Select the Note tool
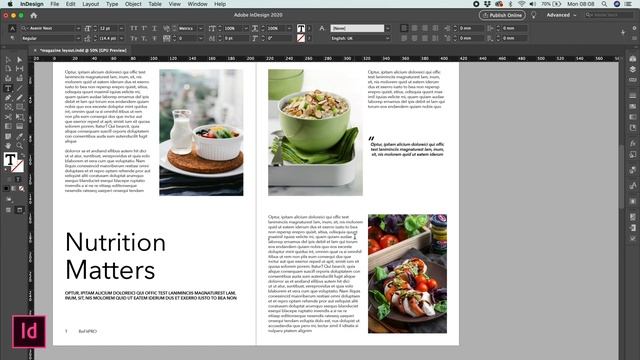 (x=8, y=136)
